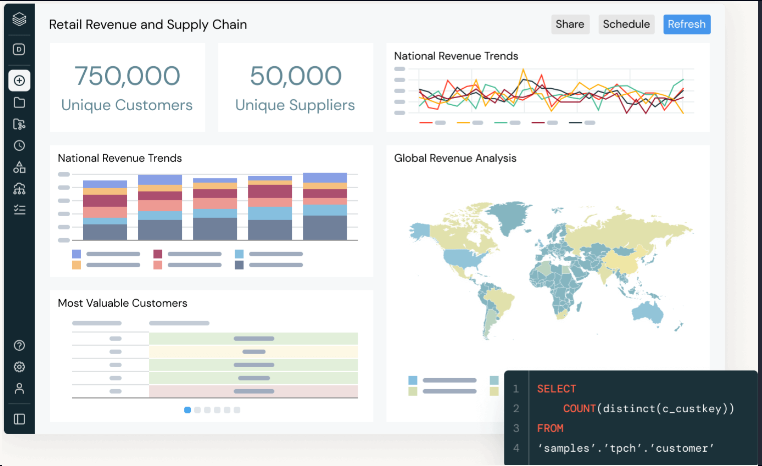Click the Databricks logo in the sidebar
The width and height of the screenshot is (762, 466).
[x=19, y=19]
